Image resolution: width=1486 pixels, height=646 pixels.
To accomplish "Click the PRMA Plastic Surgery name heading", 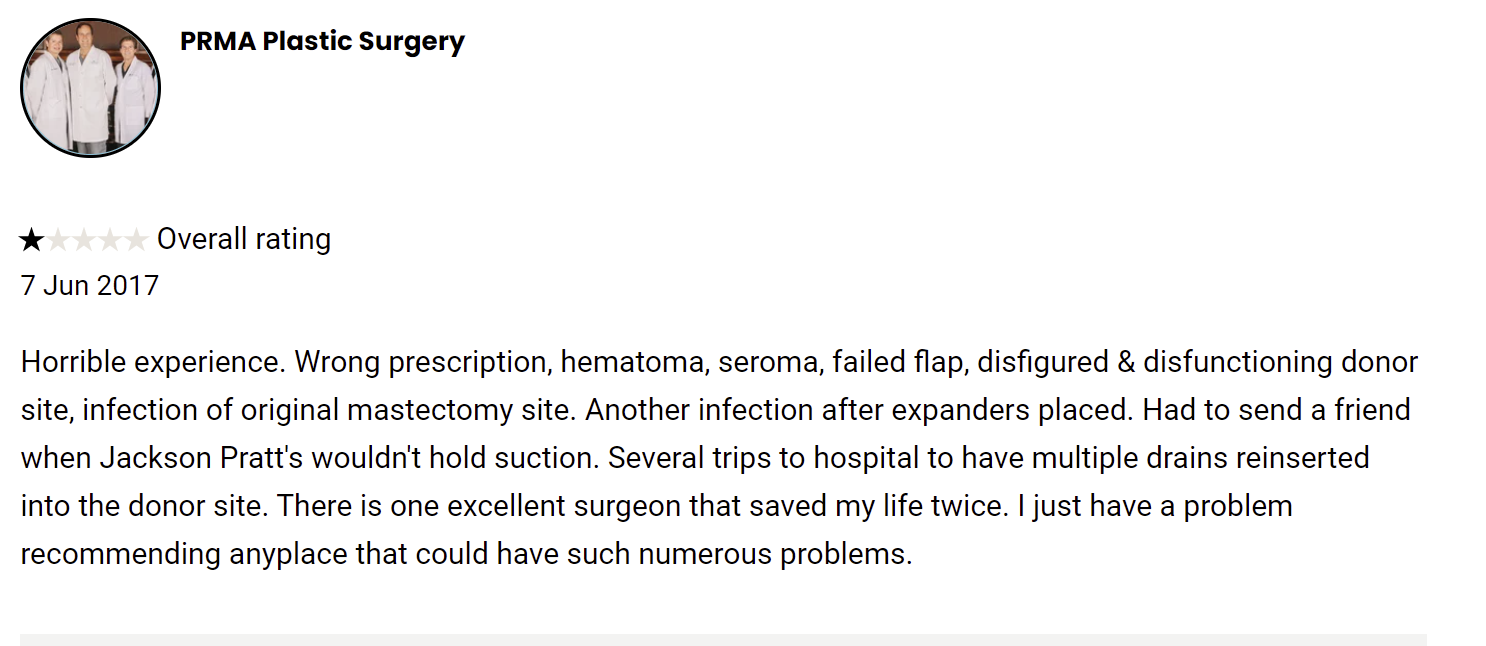I will 322,41.
